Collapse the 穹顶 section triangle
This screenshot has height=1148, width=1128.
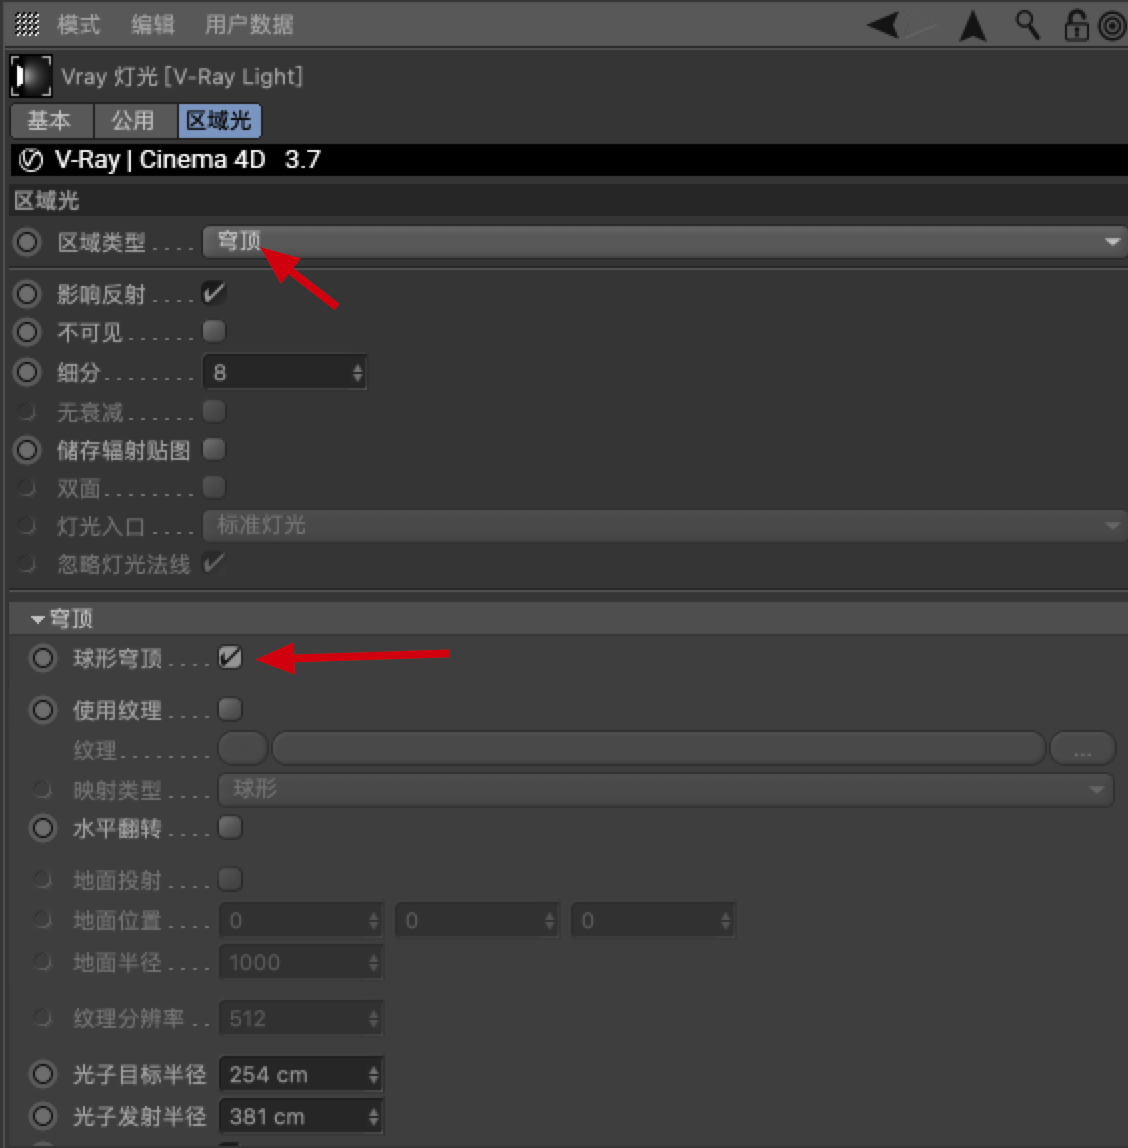point(37,619)
